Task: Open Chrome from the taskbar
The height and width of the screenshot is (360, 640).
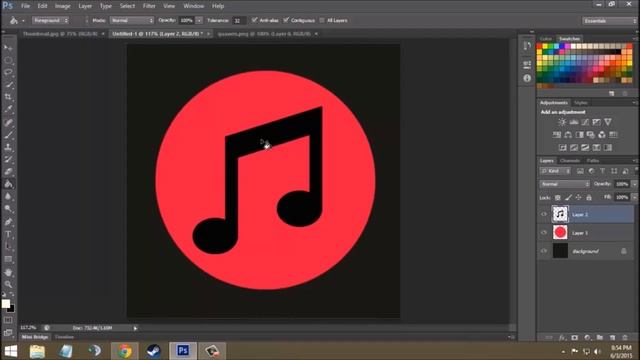Action: pos(125,351)
